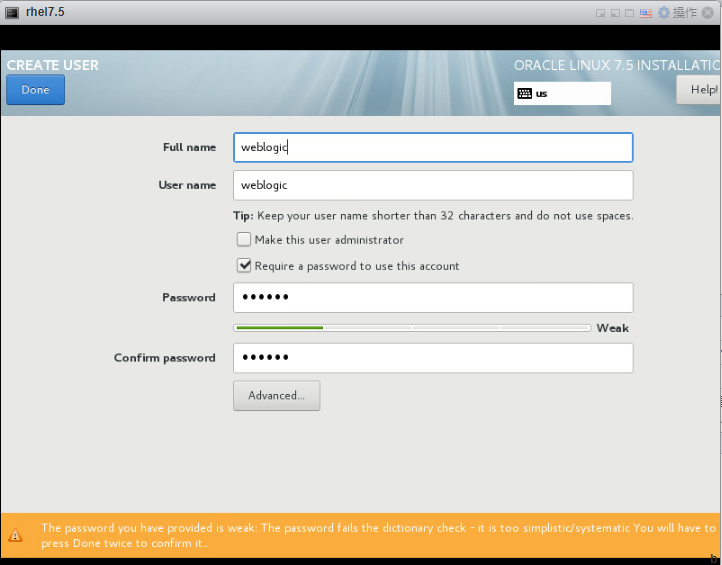This screenshot has width=722, height=565.
Task: Click into the Password field
Action: click(x=433, y=297)
